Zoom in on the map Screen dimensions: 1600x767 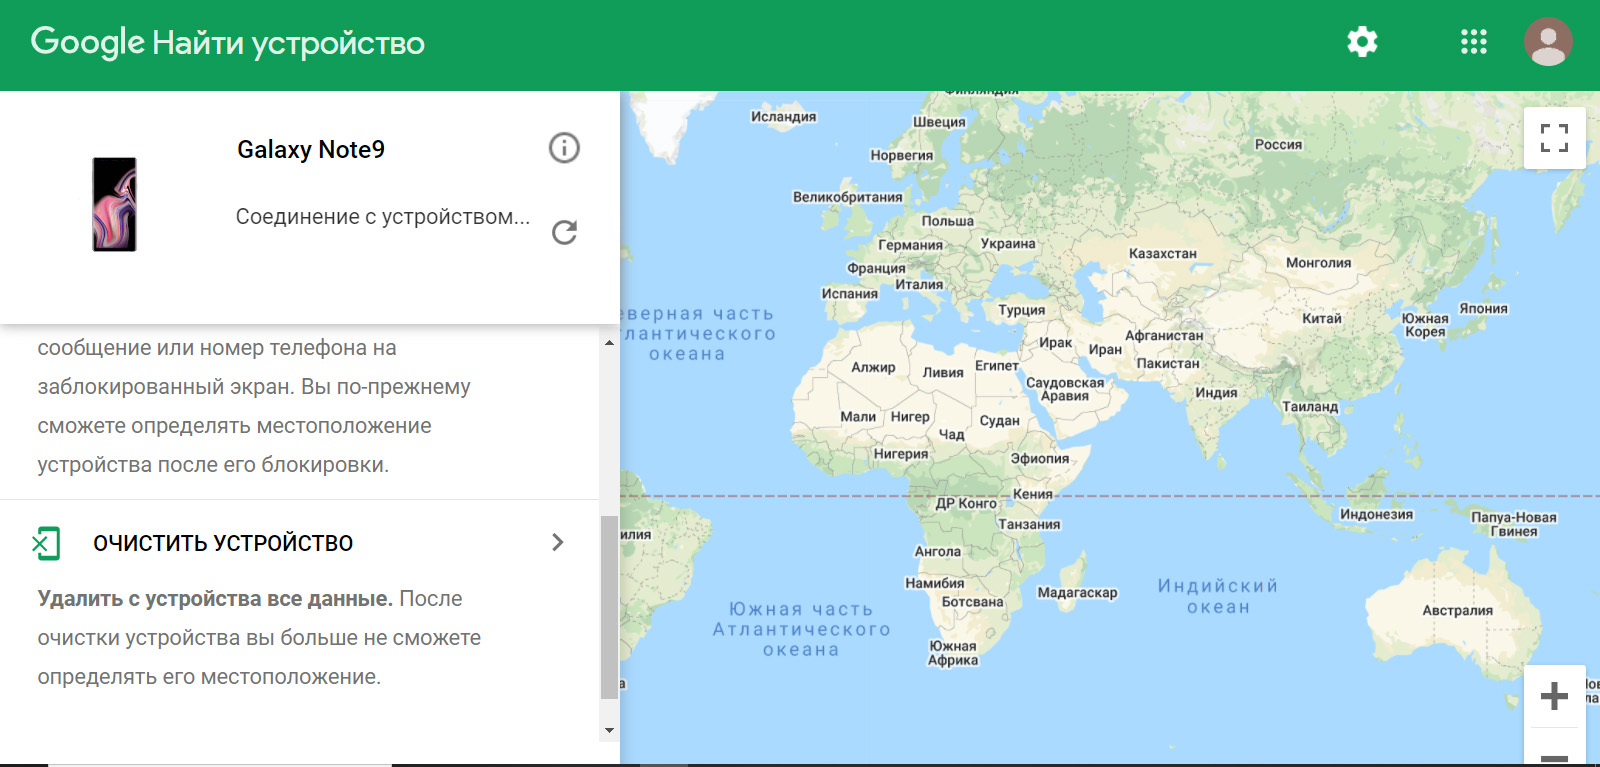pyautogui.click(x=1554, y=696)
